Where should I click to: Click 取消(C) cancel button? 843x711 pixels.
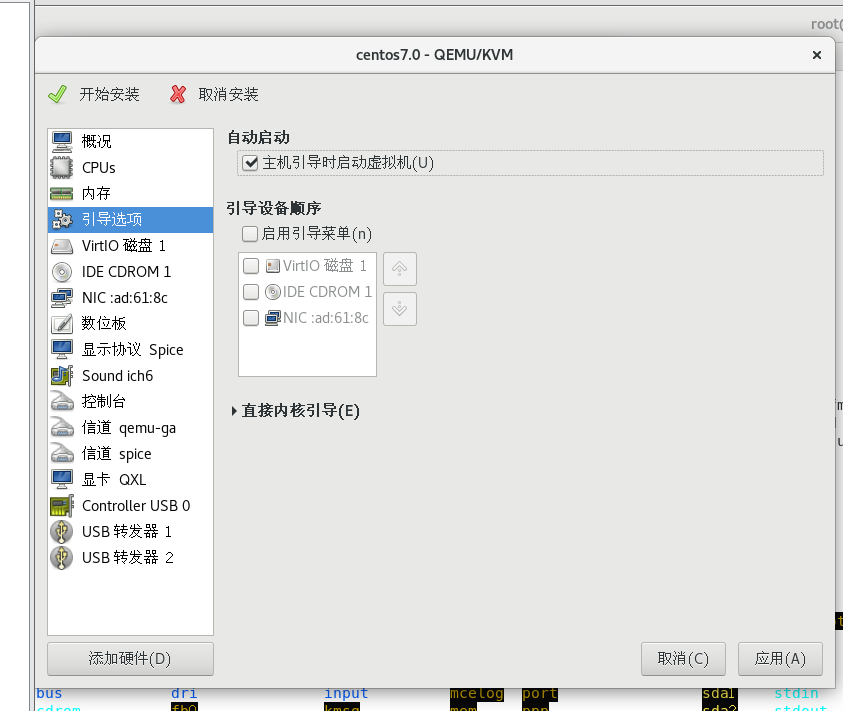(x=683, y=658)
